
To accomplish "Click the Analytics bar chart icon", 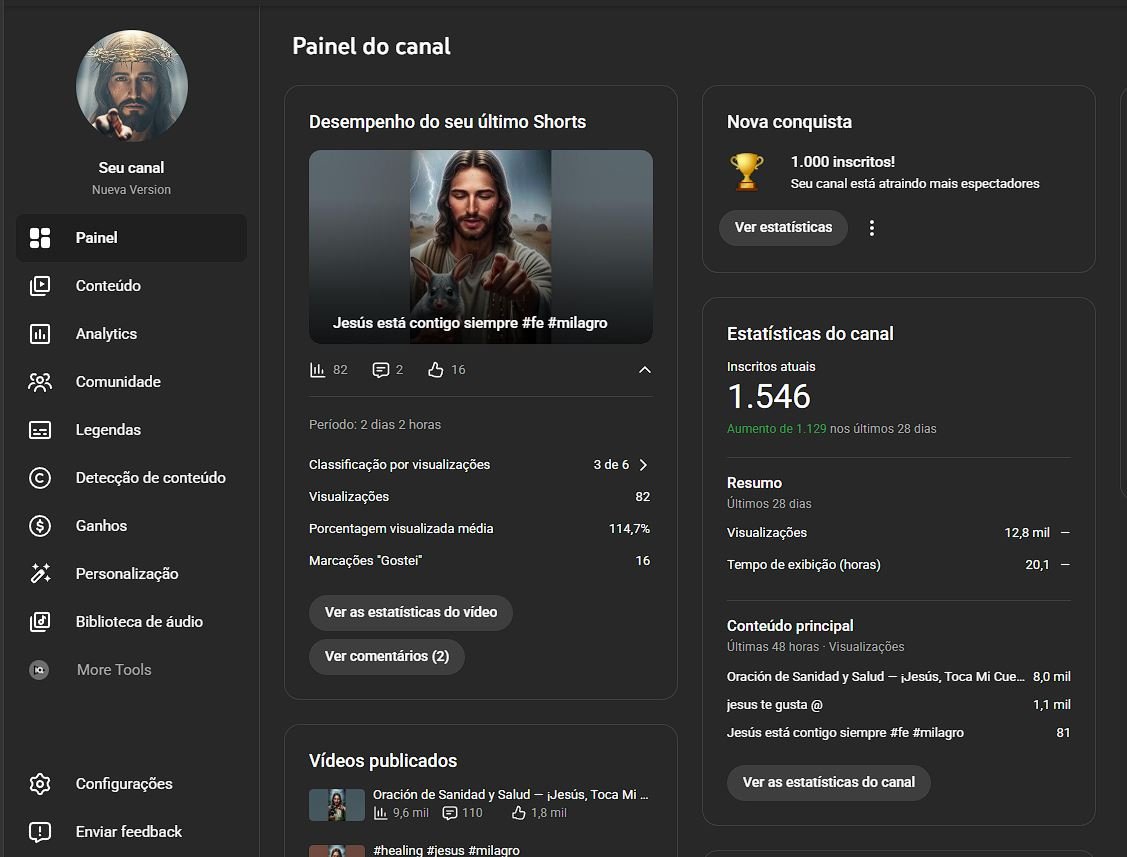I will (x=40, y=334).
